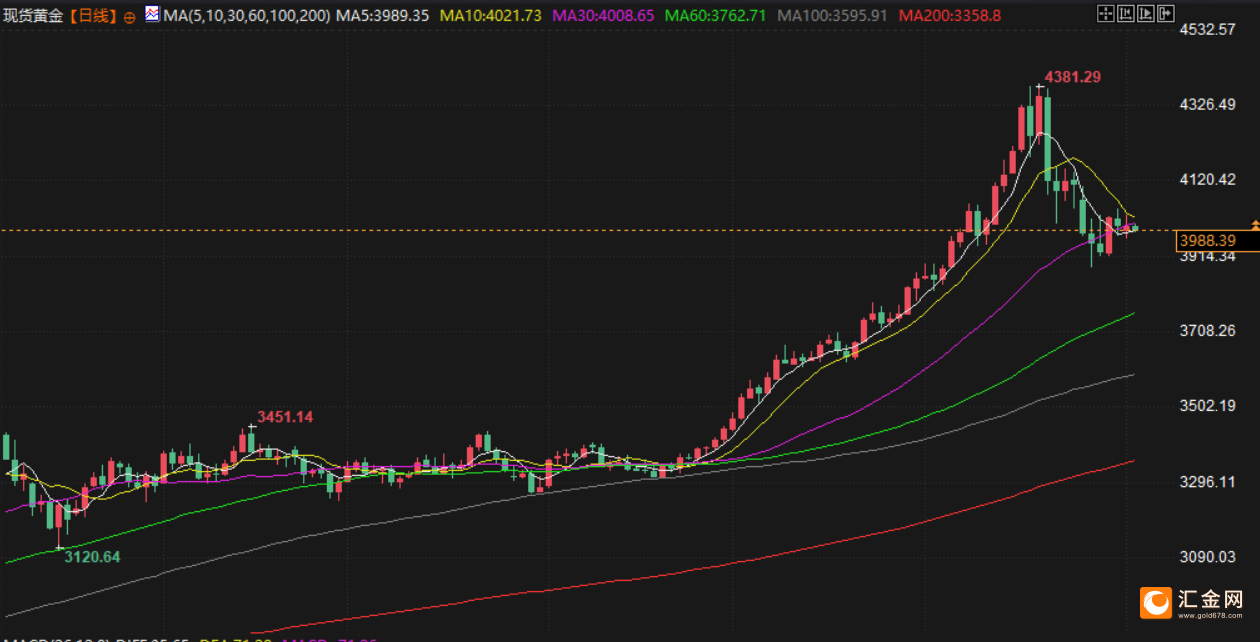Screen dimensions: 1260x642
Task: Click the 4532.57 axis label
Action: pyautogui.click(x=1208, y=30)
